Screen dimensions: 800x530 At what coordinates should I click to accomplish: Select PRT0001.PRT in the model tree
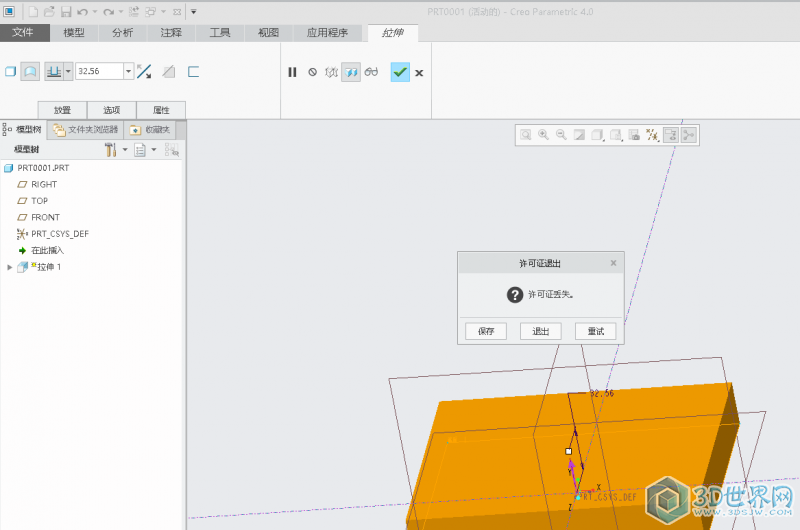tap(43, 168)
